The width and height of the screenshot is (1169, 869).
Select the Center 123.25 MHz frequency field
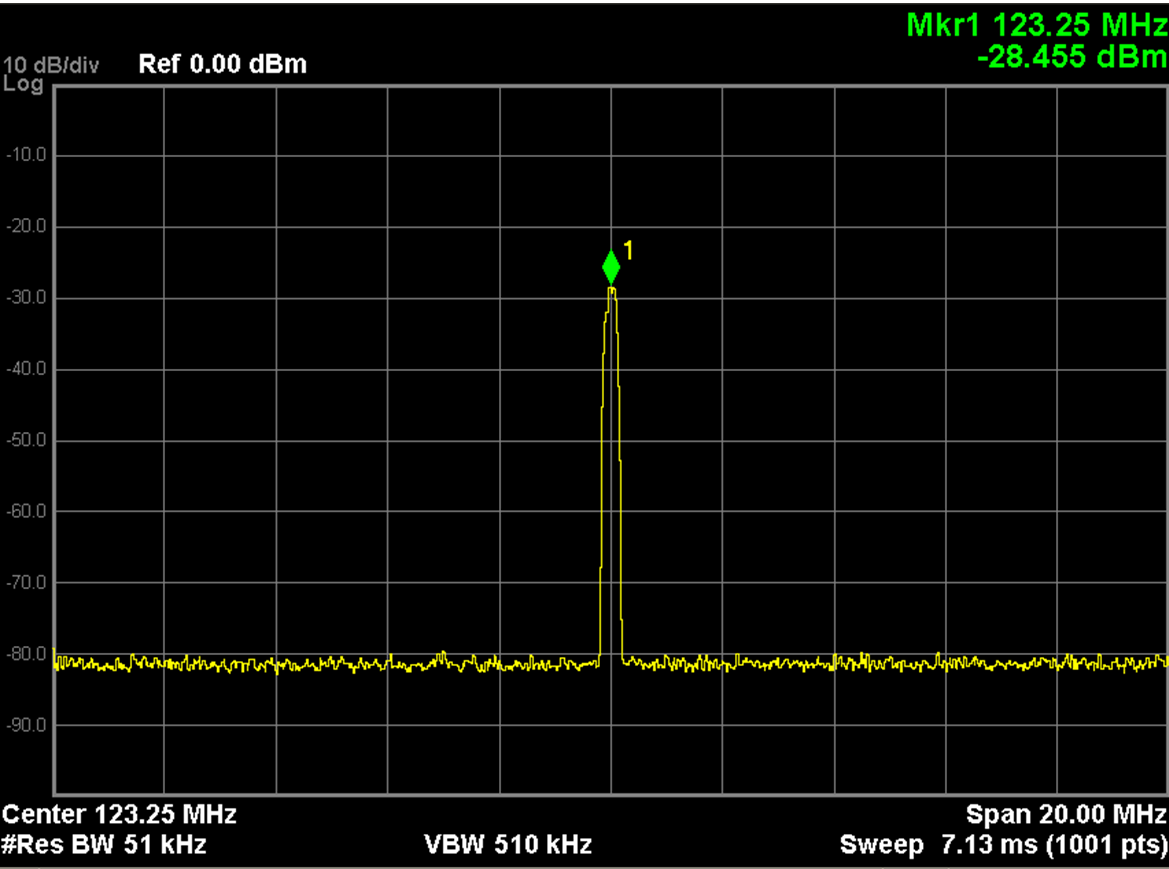pos(120,813)
